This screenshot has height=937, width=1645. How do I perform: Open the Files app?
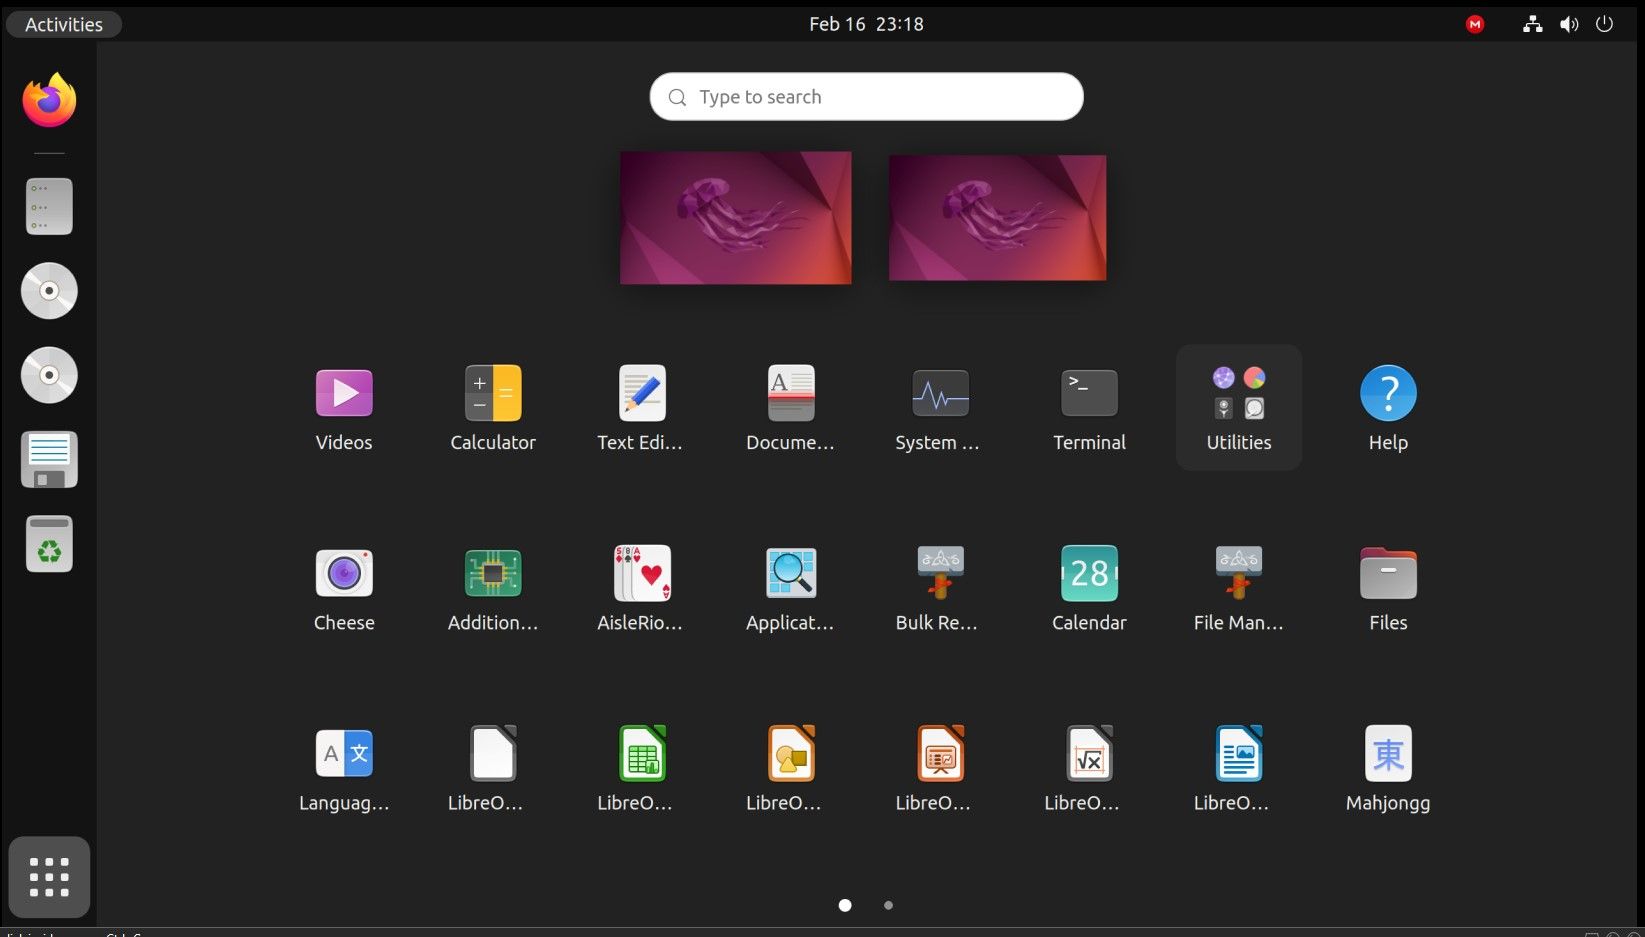(x=1387, y=573)
